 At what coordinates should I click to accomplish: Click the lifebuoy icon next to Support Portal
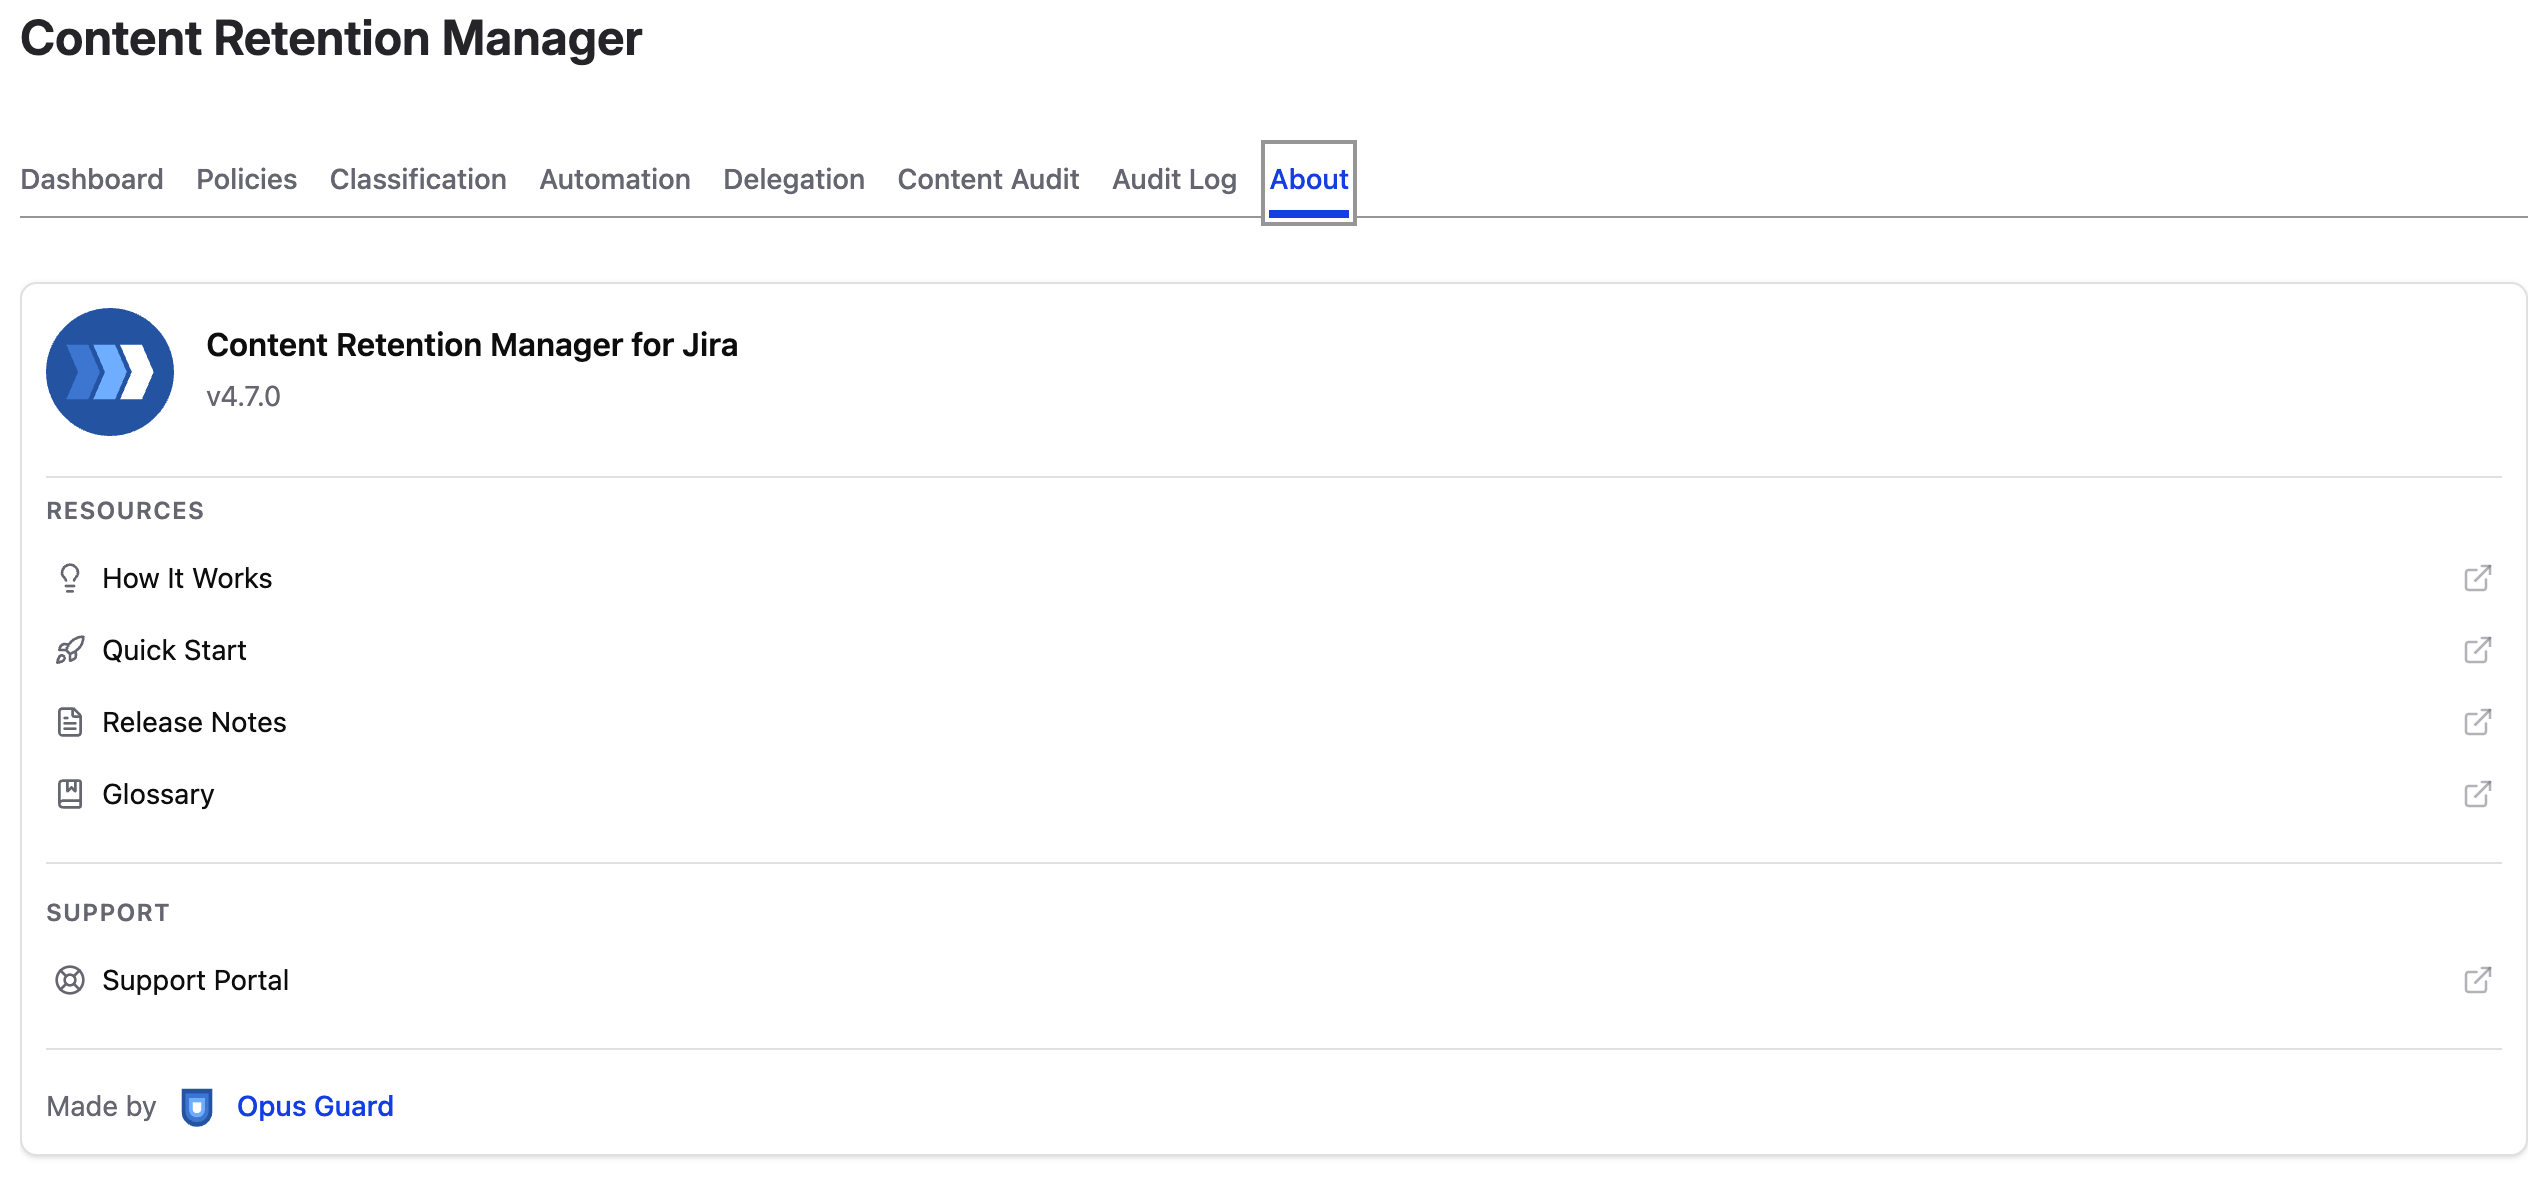tap(70, 980)
